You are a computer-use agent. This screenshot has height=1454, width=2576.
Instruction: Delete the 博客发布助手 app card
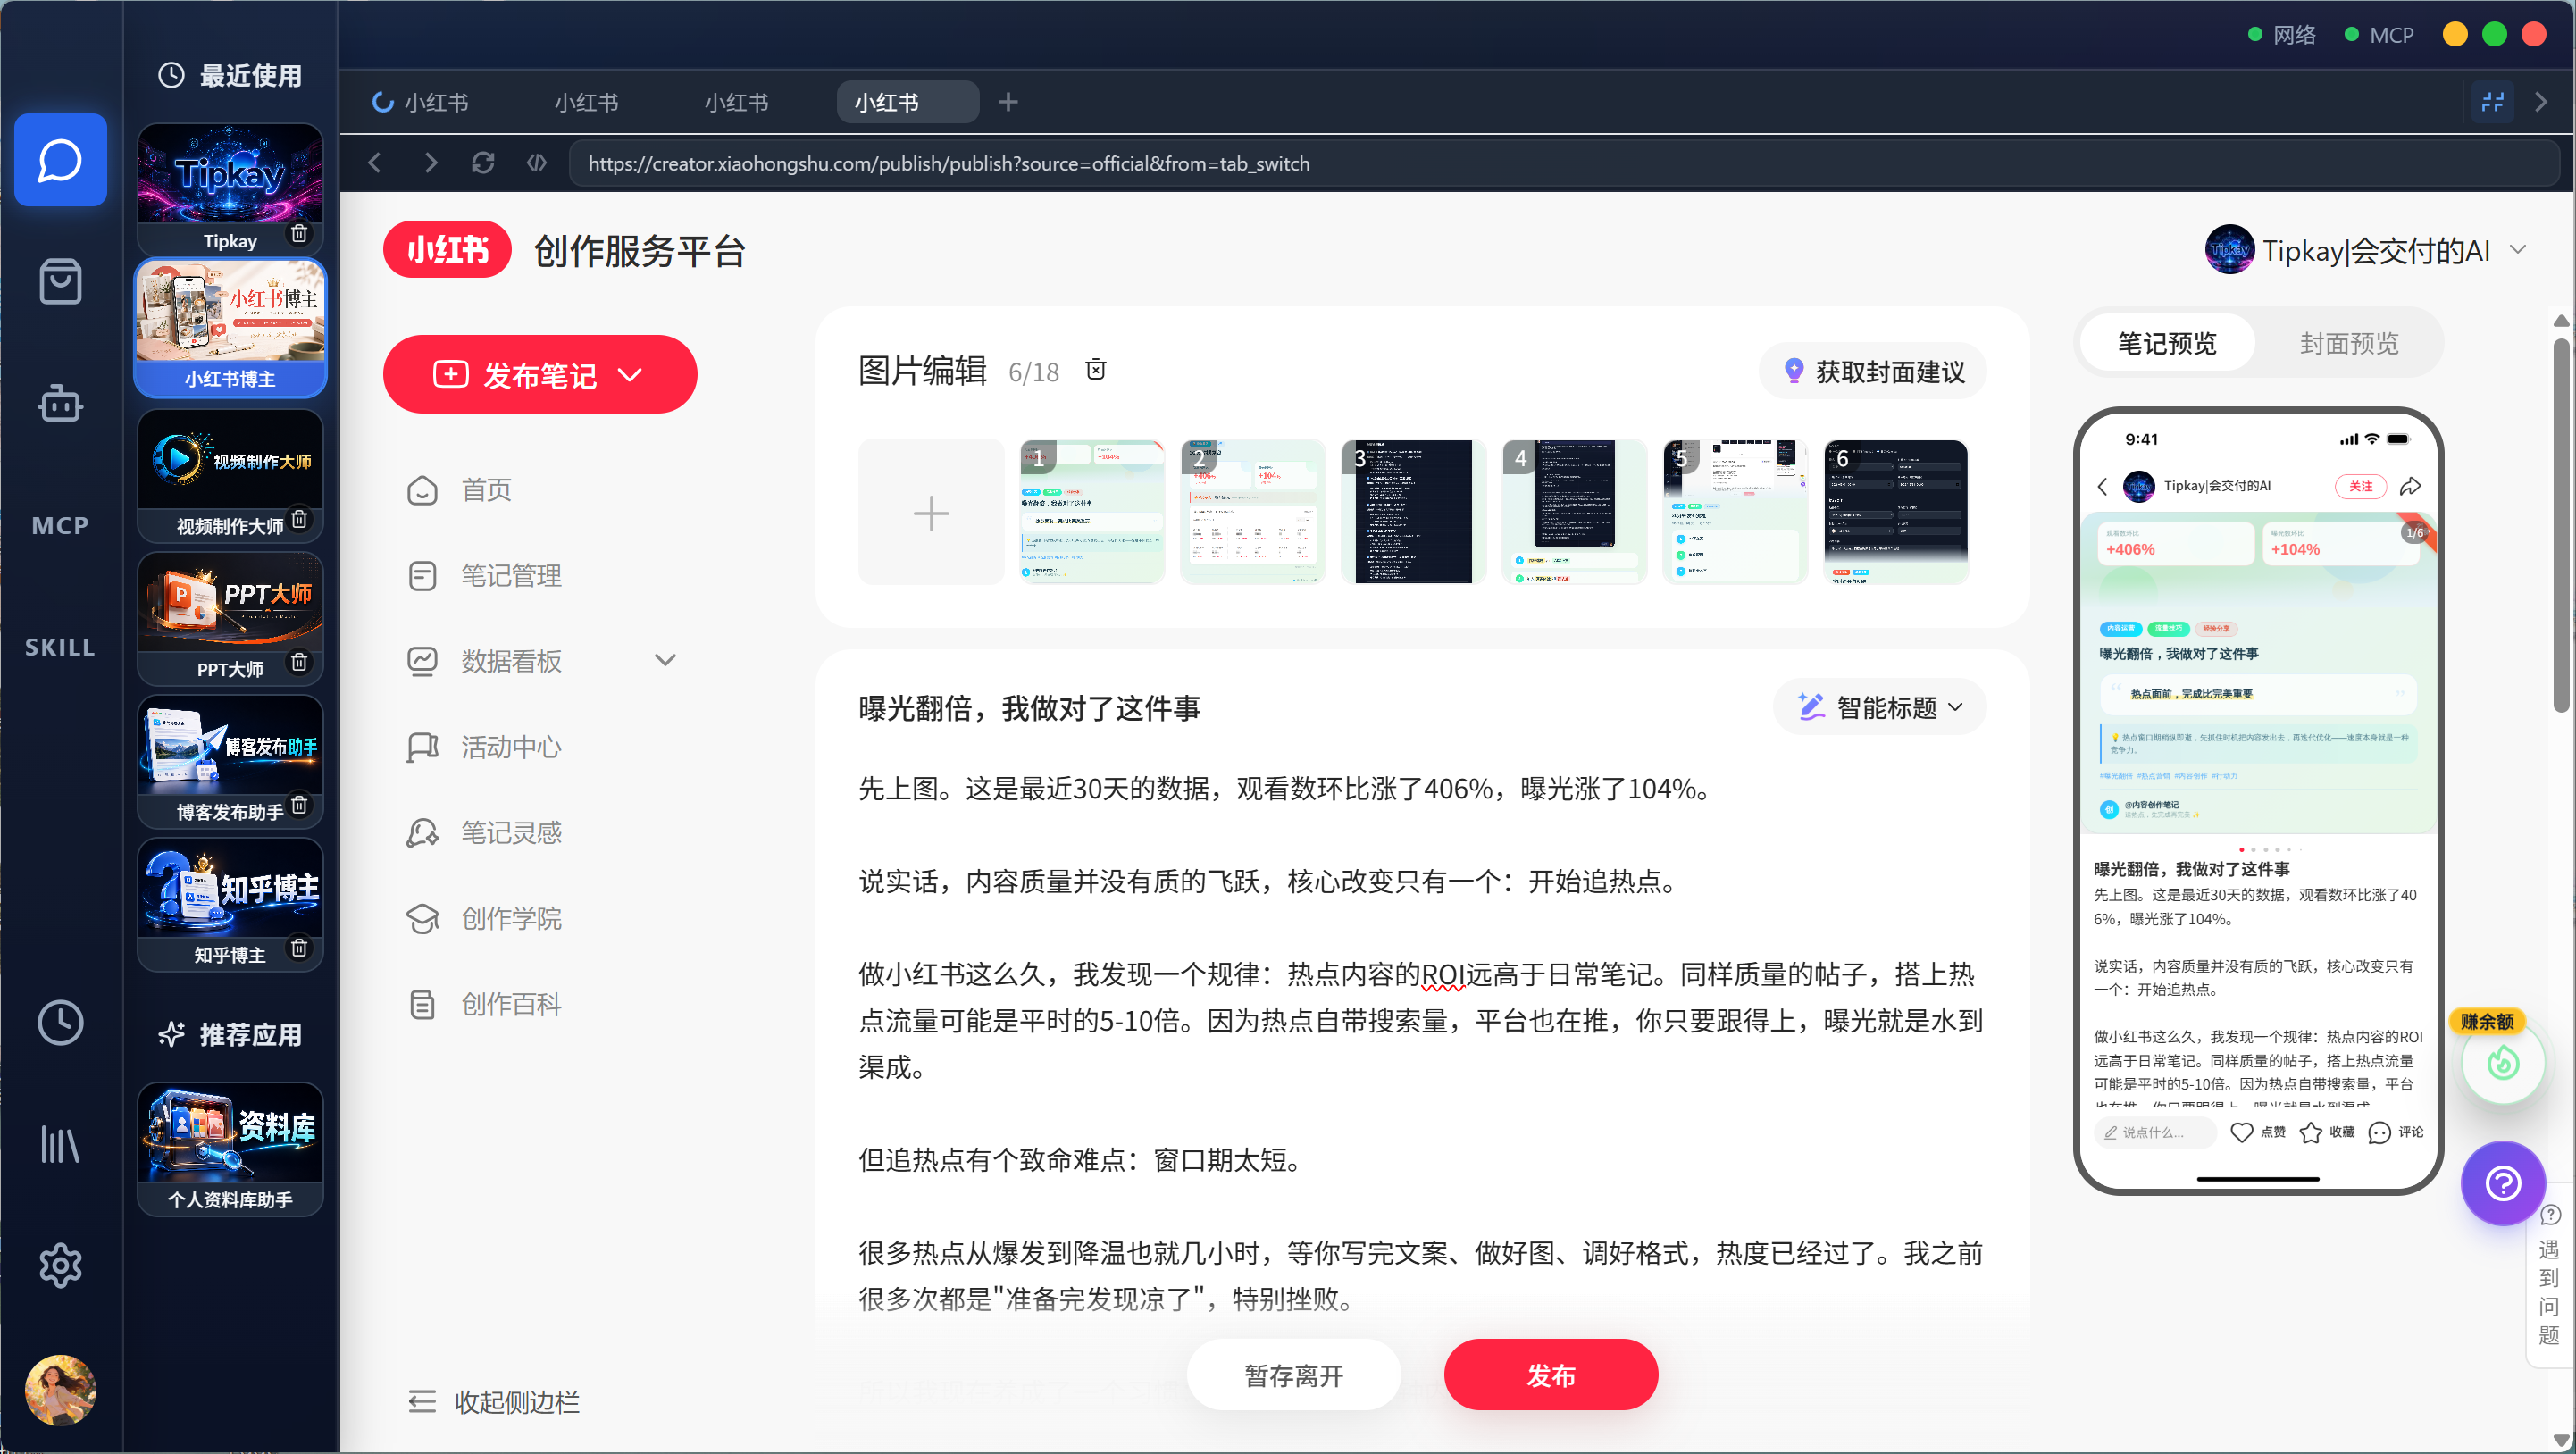pos(299,805)
